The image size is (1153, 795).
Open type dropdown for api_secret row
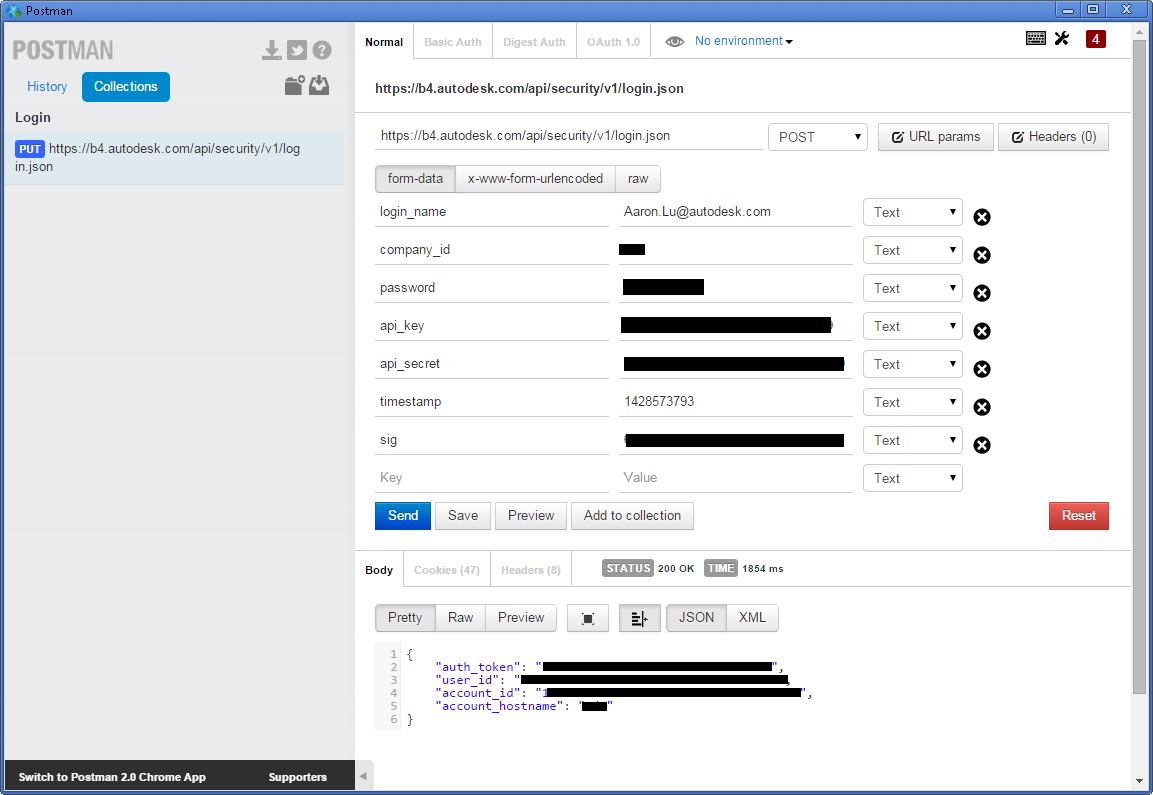pos(913,365)
